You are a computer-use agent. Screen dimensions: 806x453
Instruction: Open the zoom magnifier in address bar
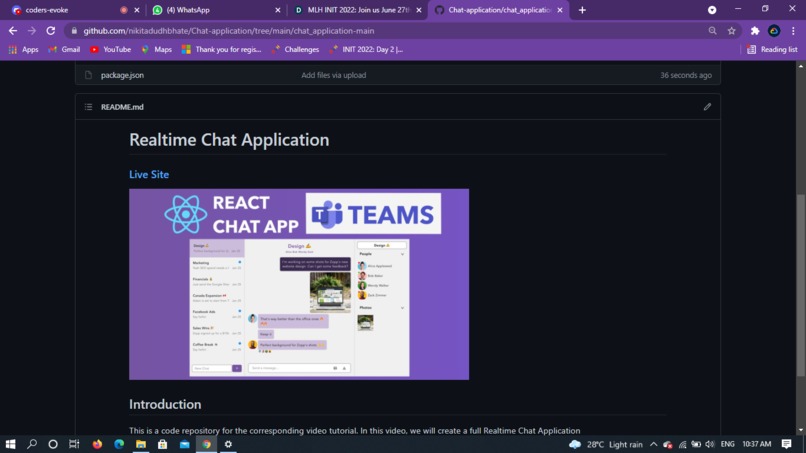[x=712, y=31]
